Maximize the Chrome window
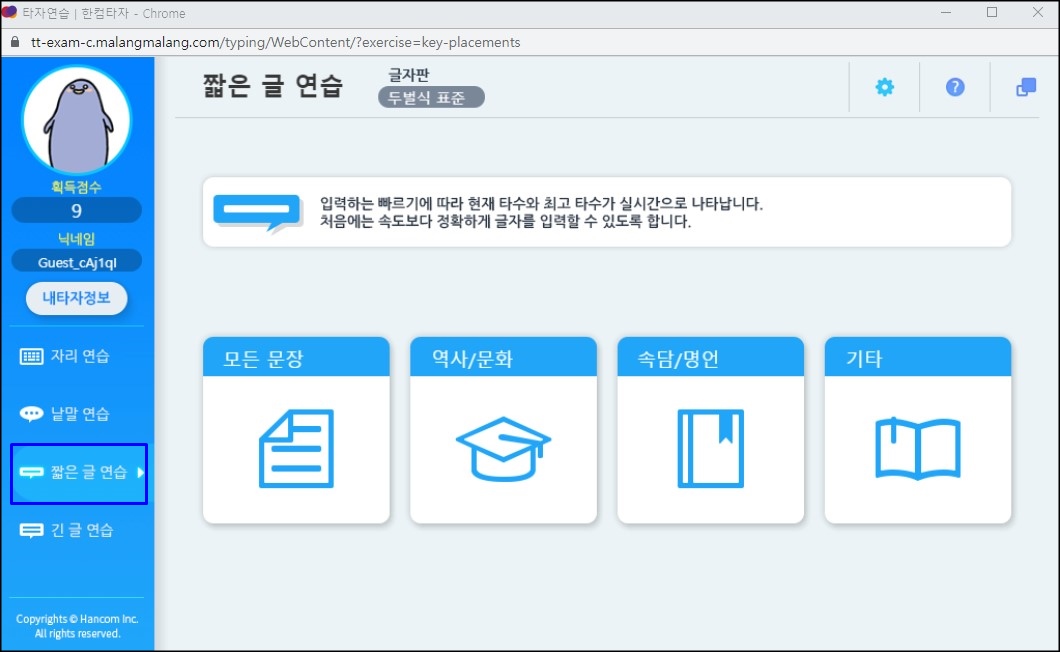 pos(992,13)
